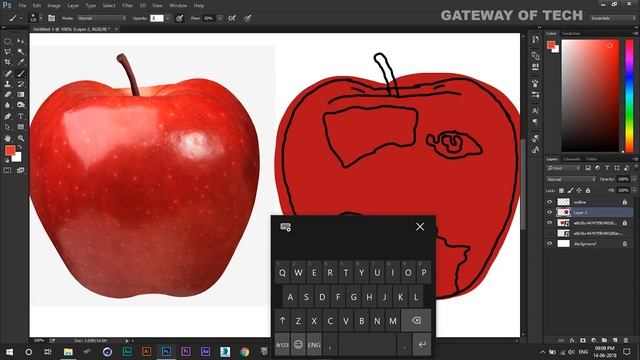Open File Explorer from taskbar
The image size is (640, 360).
[68, 352]
